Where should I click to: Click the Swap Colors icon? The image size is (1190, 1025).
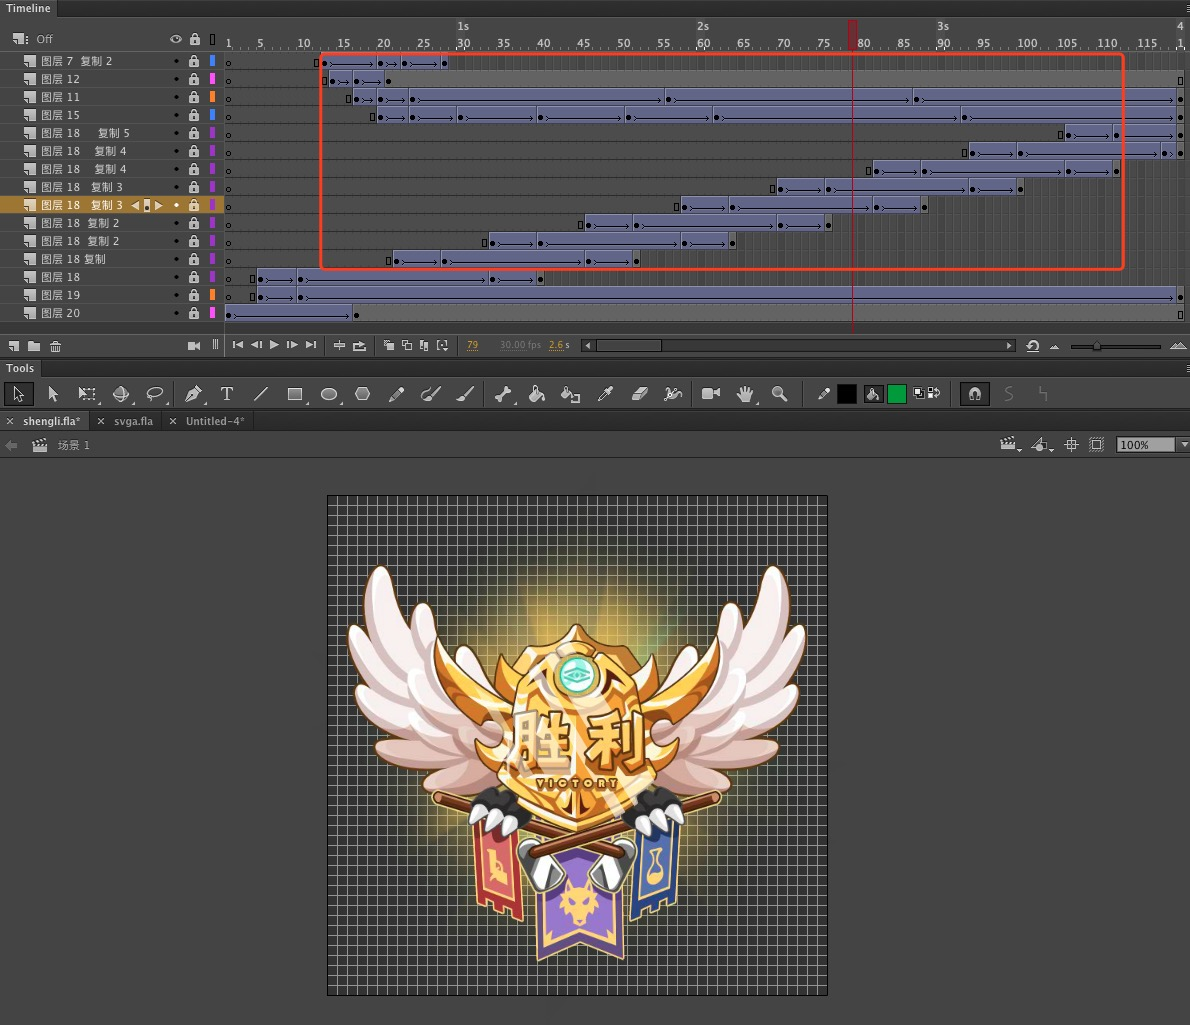tap(935, 393)
